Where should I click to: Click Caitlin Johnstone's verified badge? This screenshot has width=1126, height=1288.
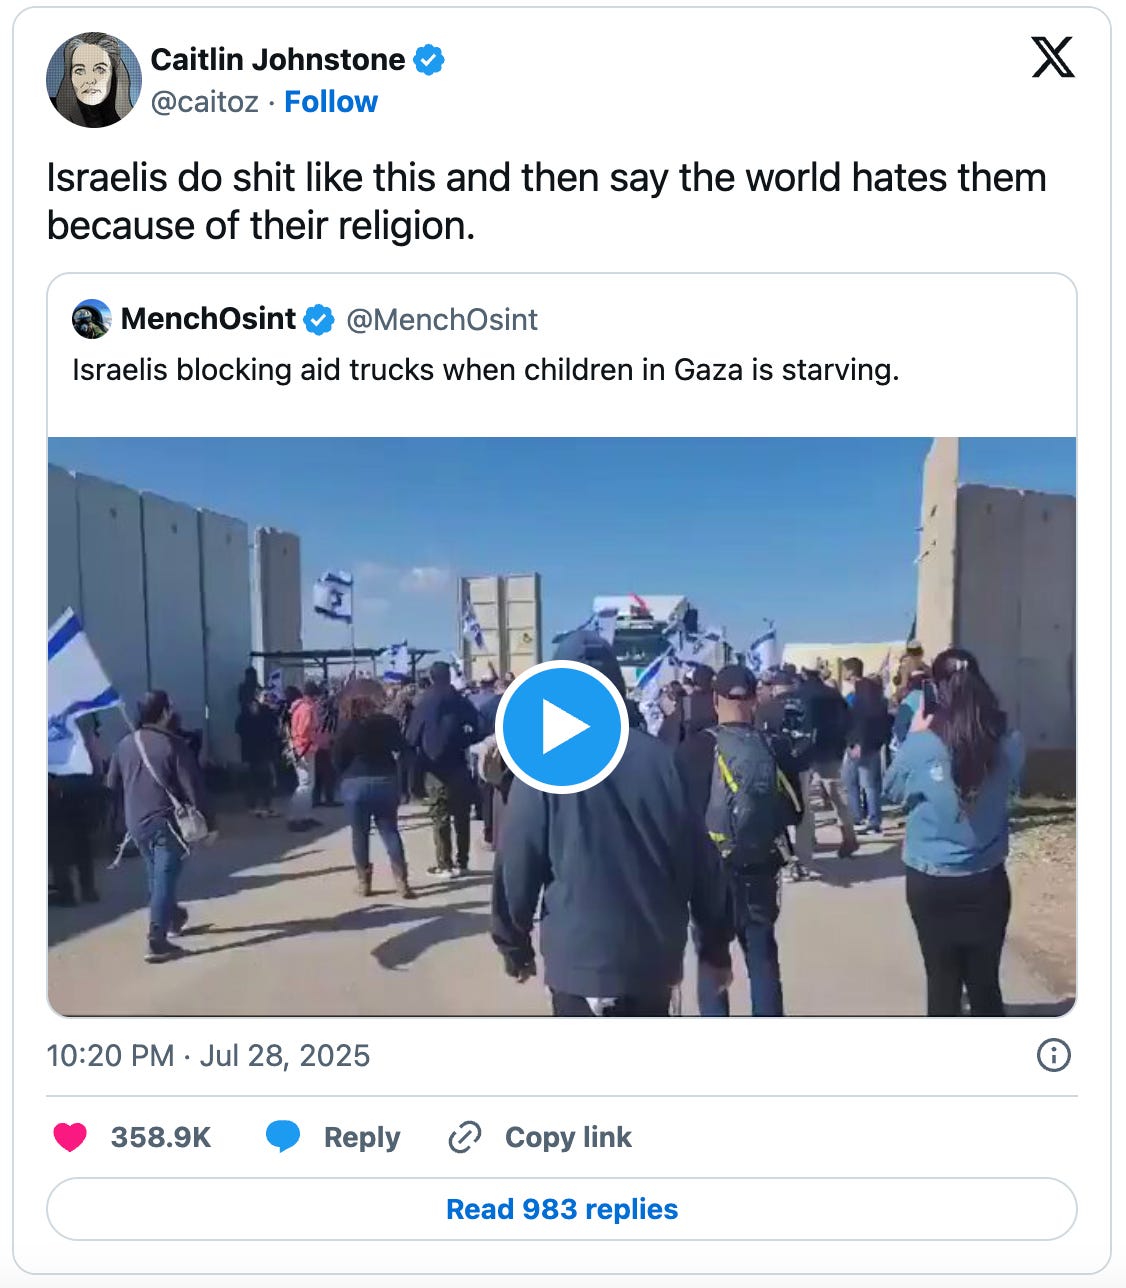click(429, 60)
